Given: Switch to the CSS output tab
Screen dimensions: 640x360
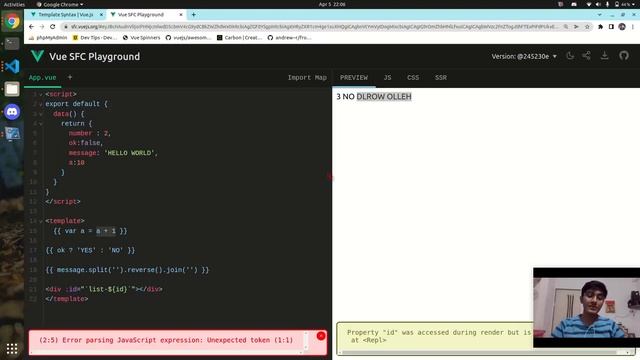Looking at the screenshot, I should pyautogui.click(x=413, y=78).
